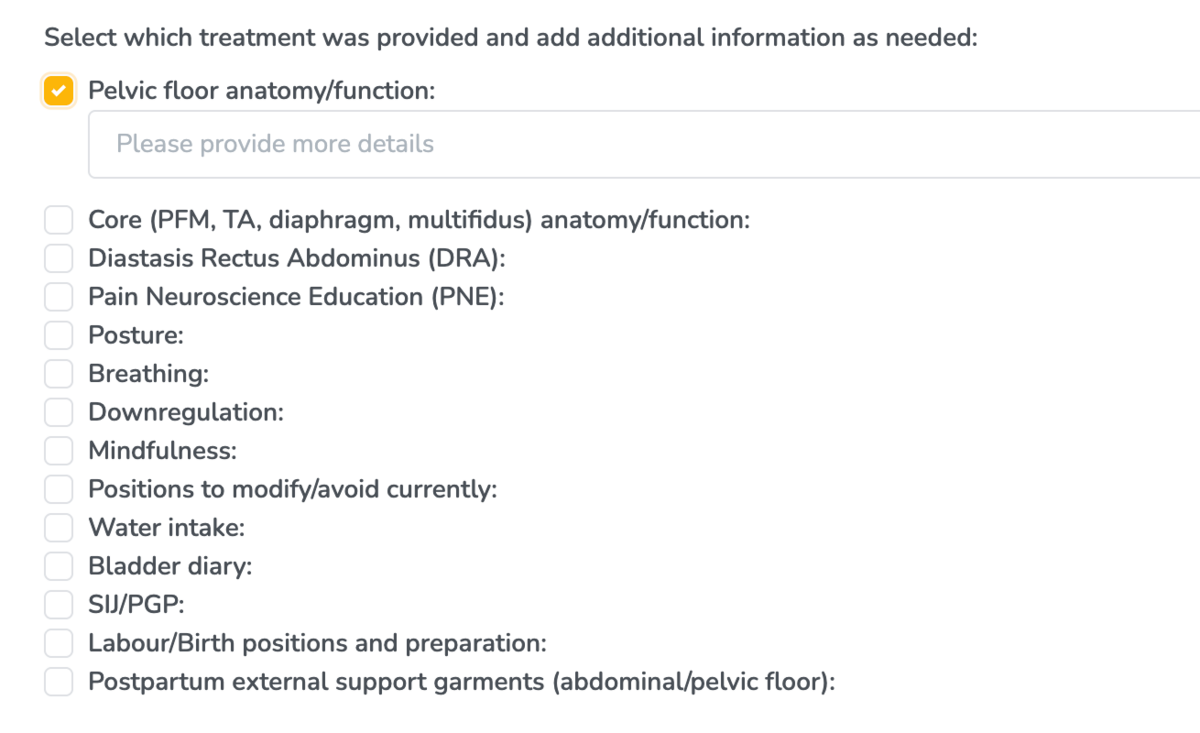Enable the Breathing checkbox
This screenshot has width=1200, height=733.
pos(57,373)
